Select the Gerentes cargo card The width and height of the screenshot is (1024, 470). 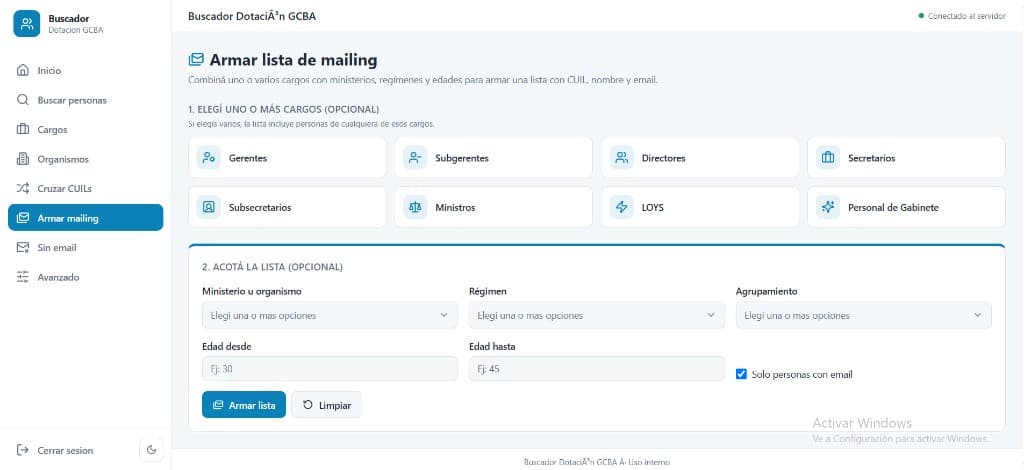[x=287, y=158]
